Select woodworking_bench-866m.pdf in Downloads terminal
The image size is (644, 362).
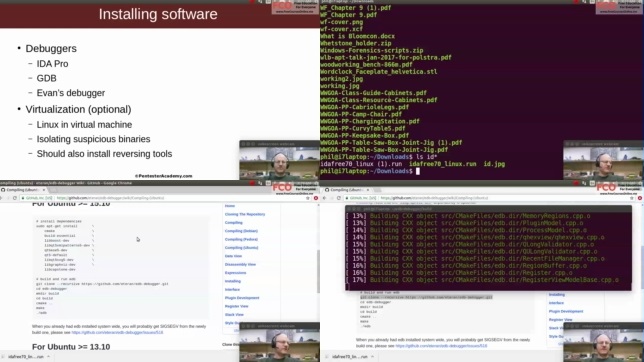(x=366, y=65)
